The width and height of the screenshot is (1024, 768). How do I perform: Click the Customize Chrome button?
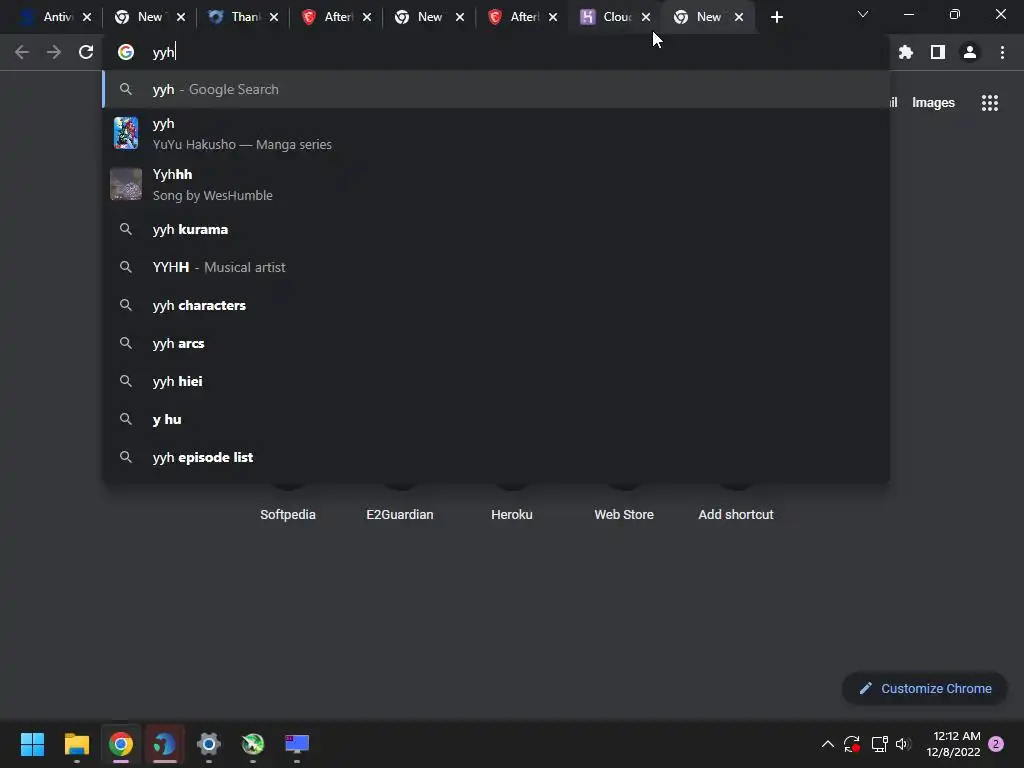coord(925,688)
